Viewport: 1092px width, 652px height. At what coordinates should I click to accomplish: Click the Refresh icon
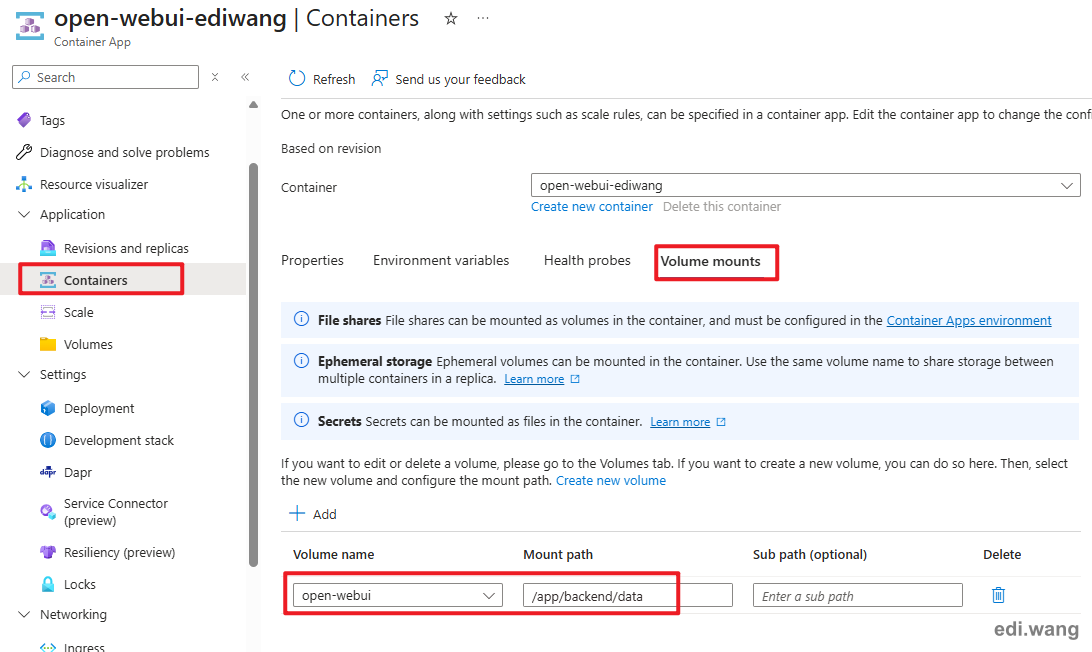click(x=297, y=78)
